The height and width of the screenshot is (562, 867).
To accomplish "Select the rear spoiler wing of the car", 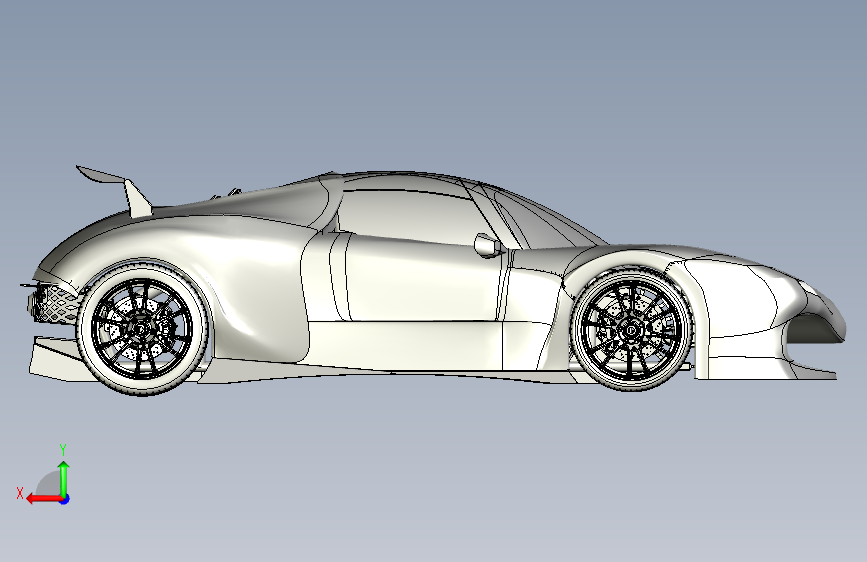I will (x=115, y=190).
